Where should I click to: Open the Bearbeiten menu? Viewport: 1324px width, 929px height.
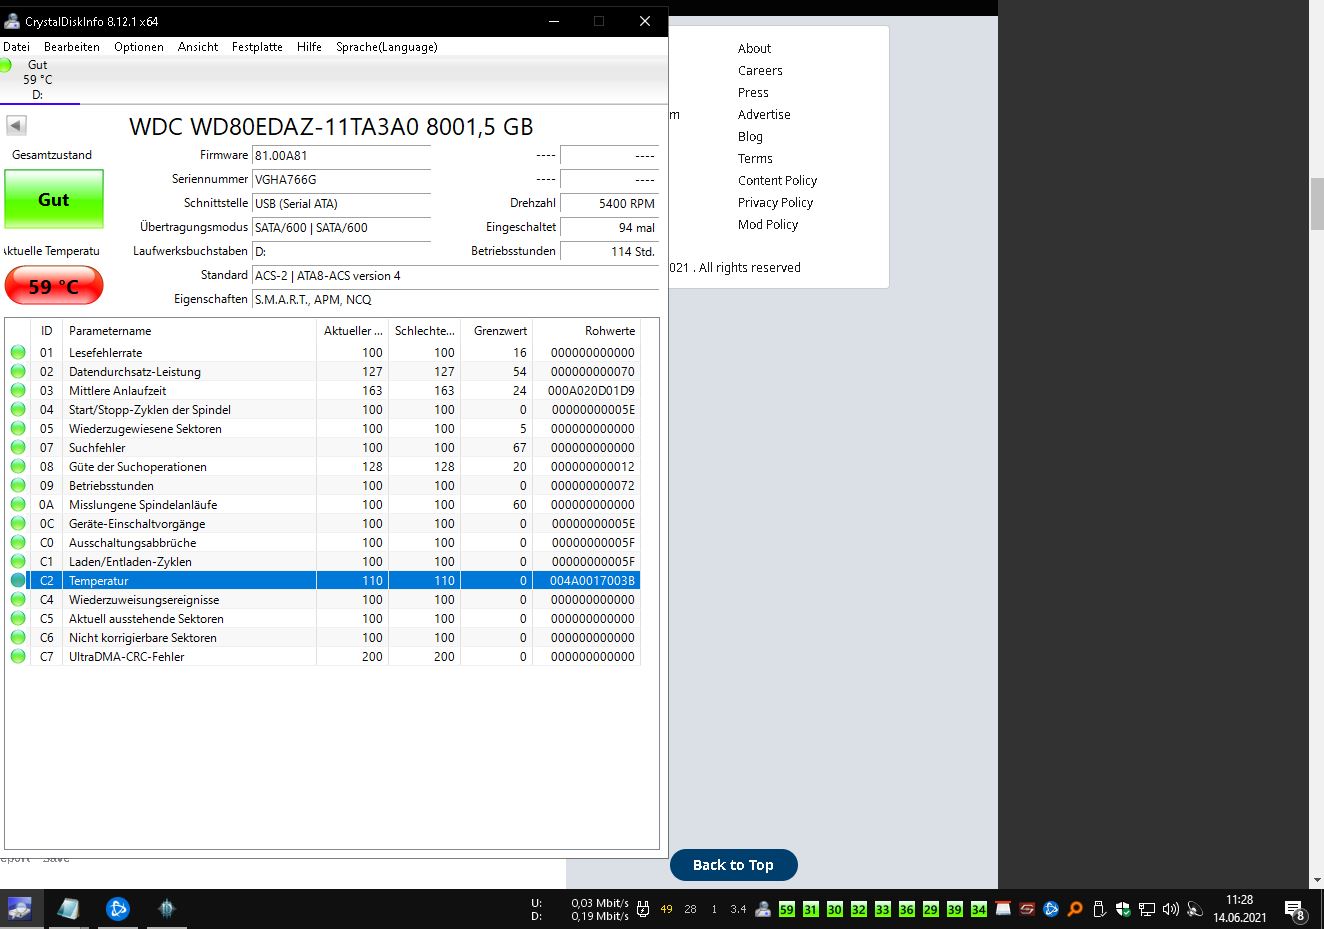72,47
